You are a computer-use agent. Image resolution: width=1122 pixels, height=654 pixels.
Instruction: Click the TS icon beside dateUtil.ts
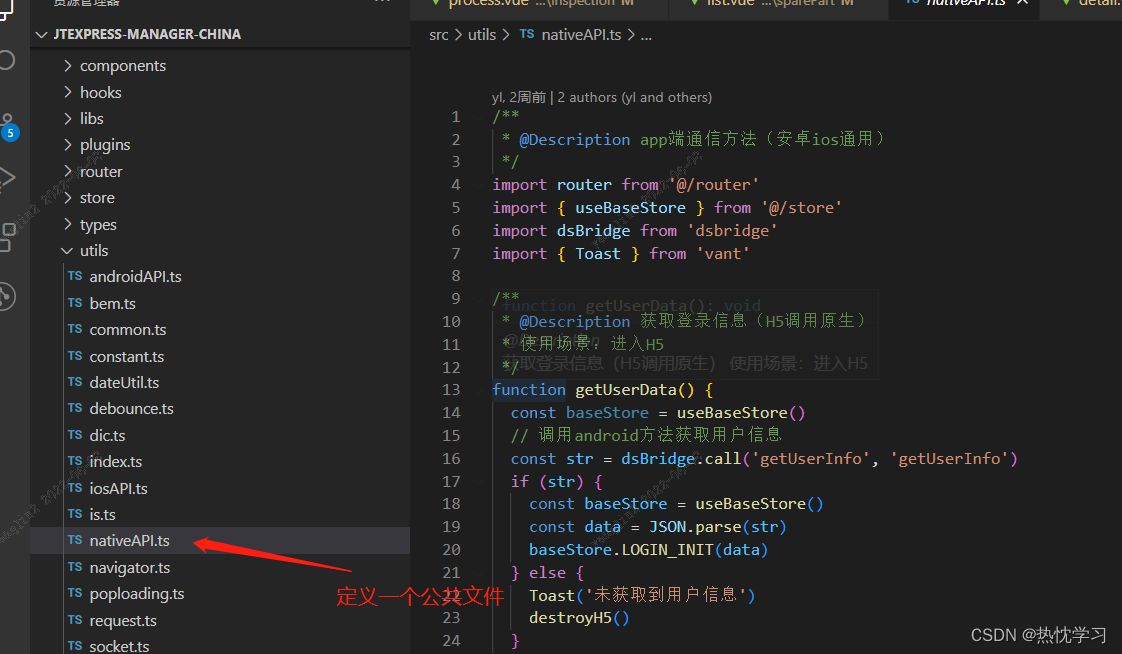(75, 382)
